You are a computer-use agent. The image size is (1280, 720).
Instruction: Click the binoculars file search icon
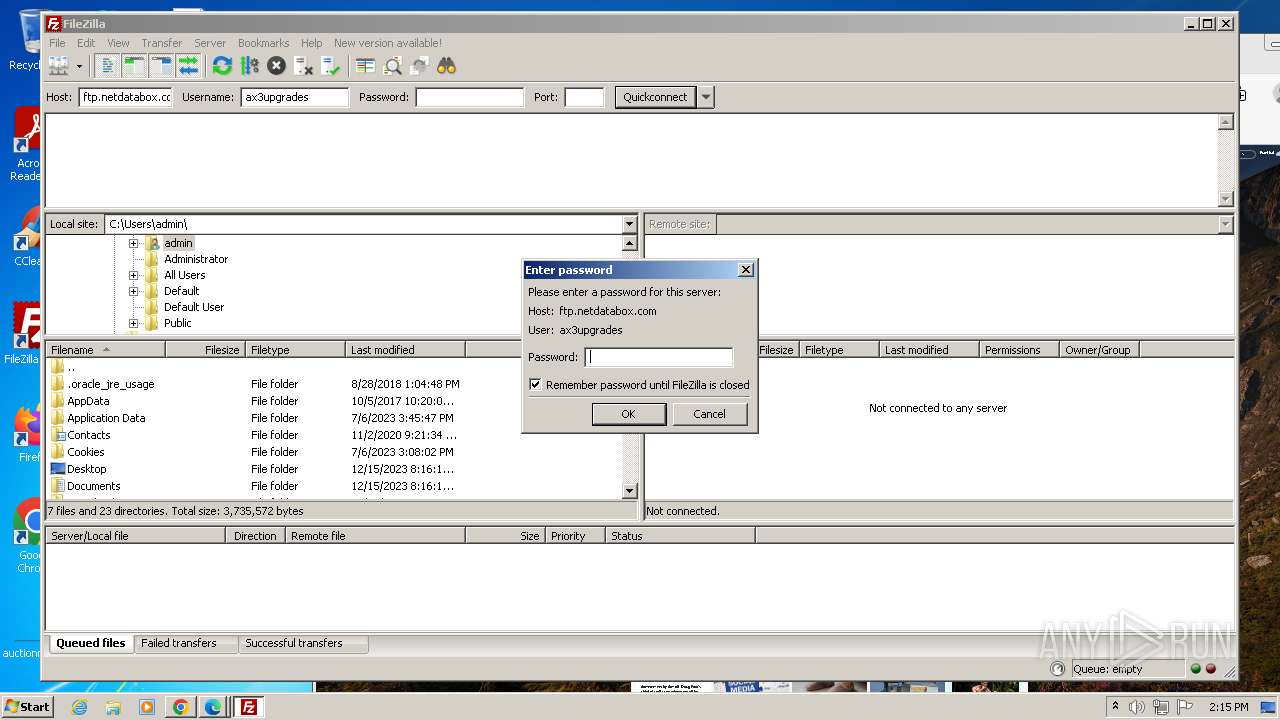(446, 66)
